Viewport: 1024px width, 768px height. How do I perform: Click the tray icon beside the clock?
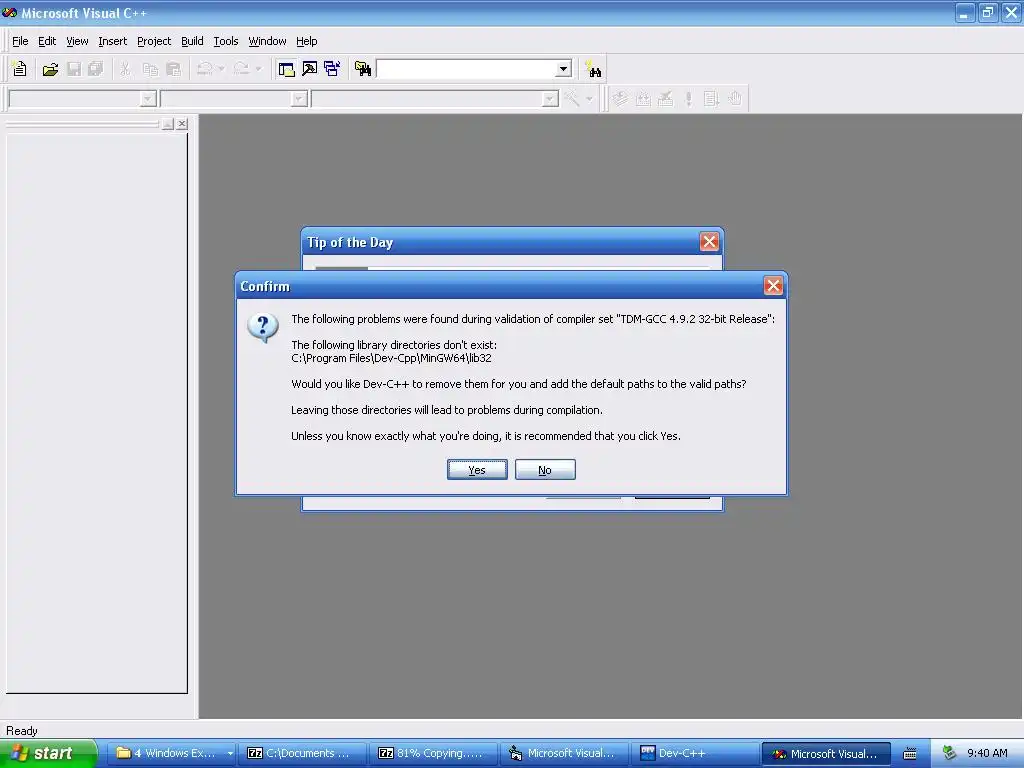(x=950, y=753)
